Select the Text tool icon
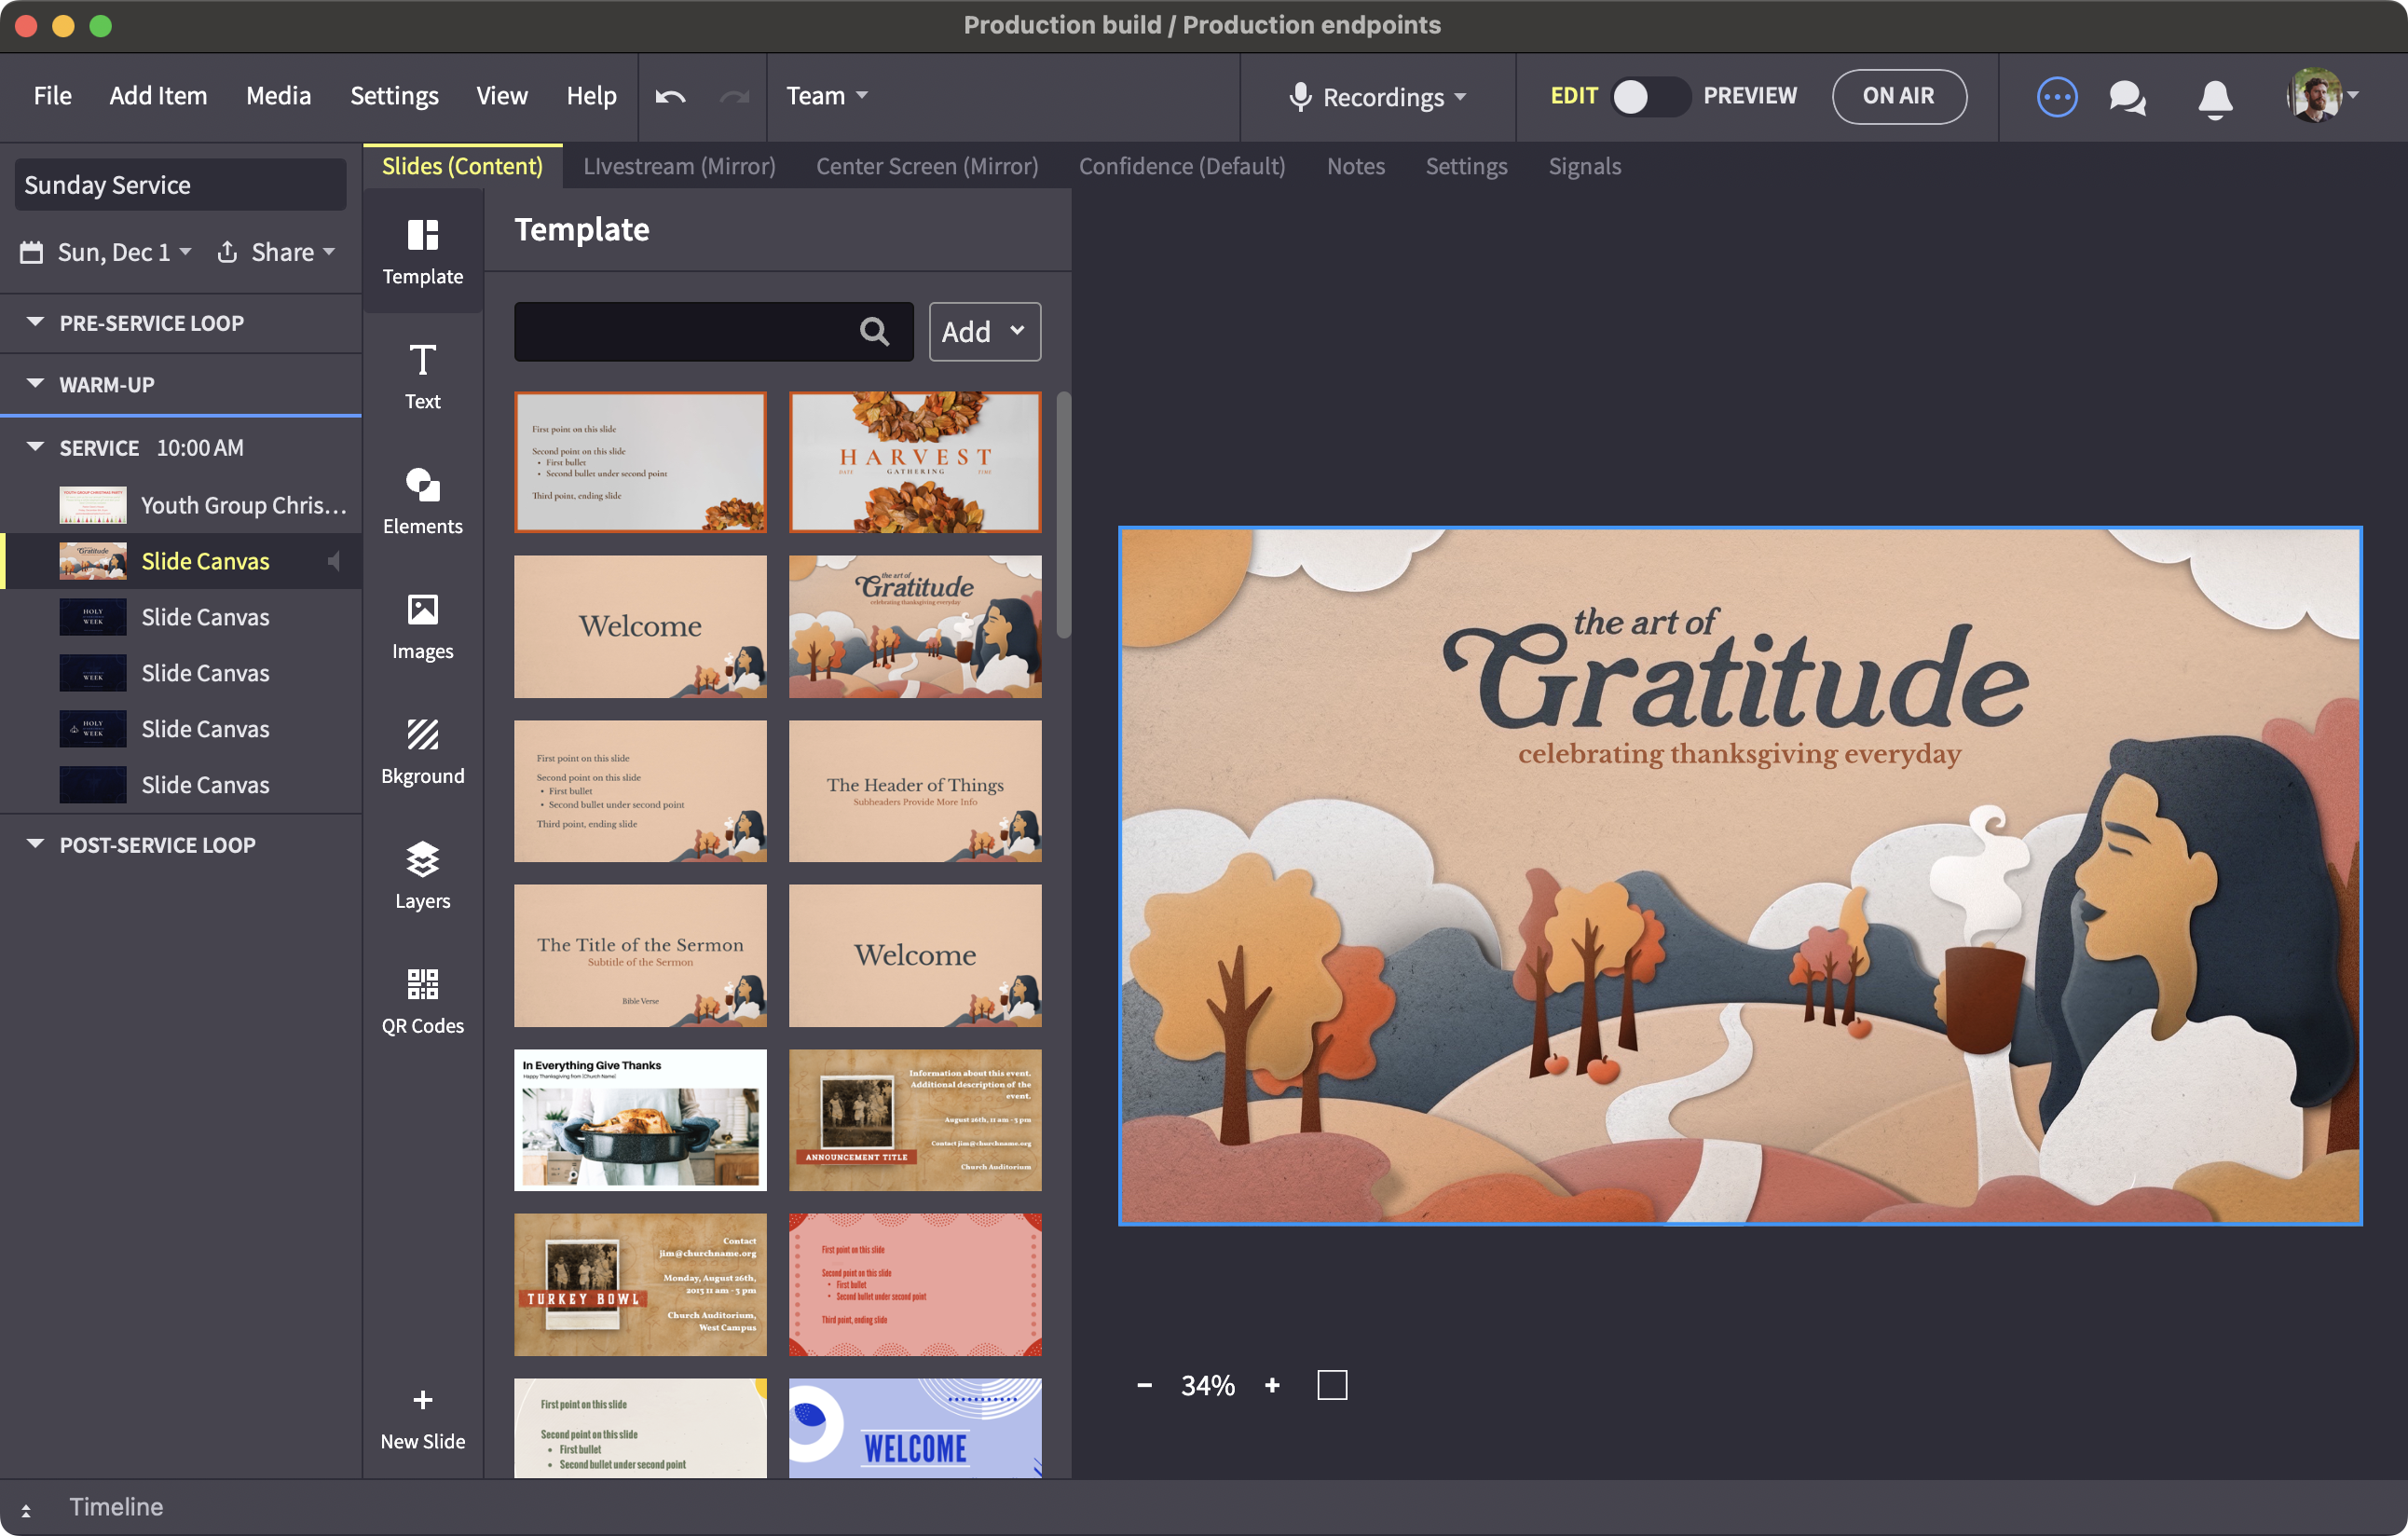 (x=422, y=361)
